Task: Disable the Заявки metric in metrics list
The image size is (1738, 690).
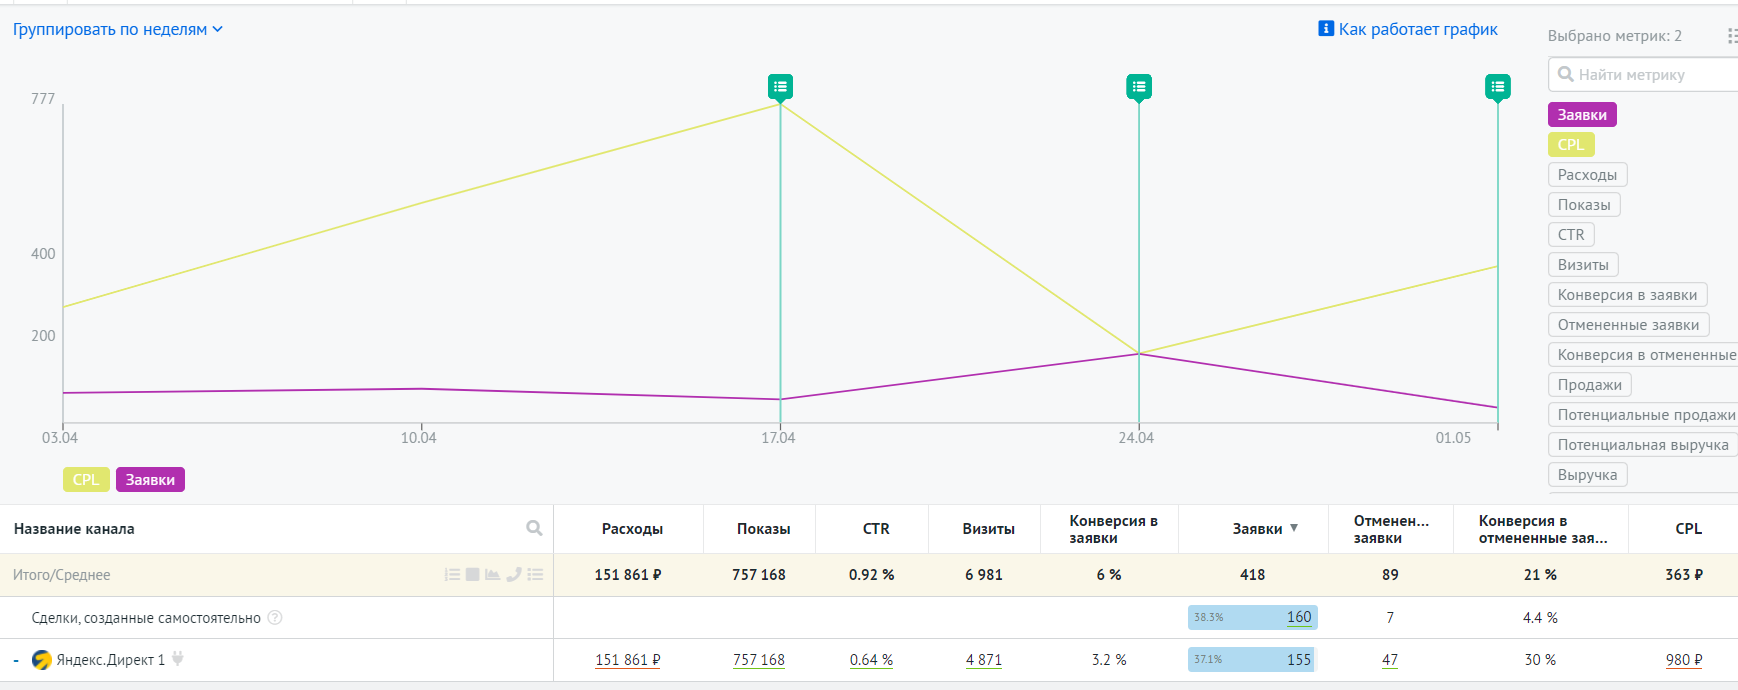Action: coord(1581,115)
